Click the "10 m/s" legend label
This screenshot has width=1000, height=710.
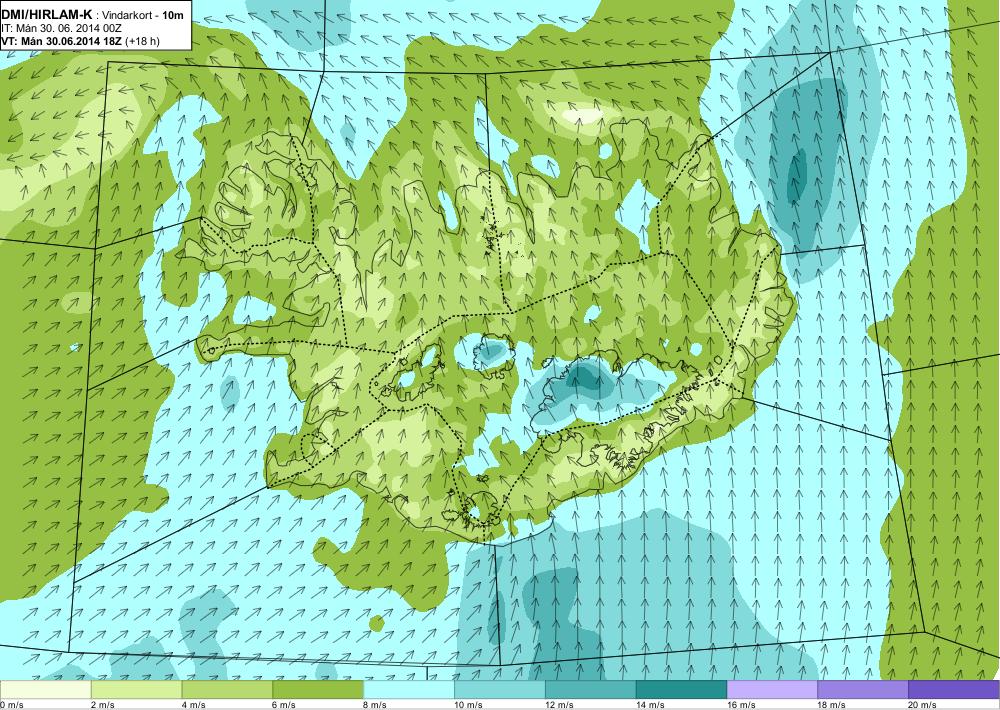click(x=469, y=705)
